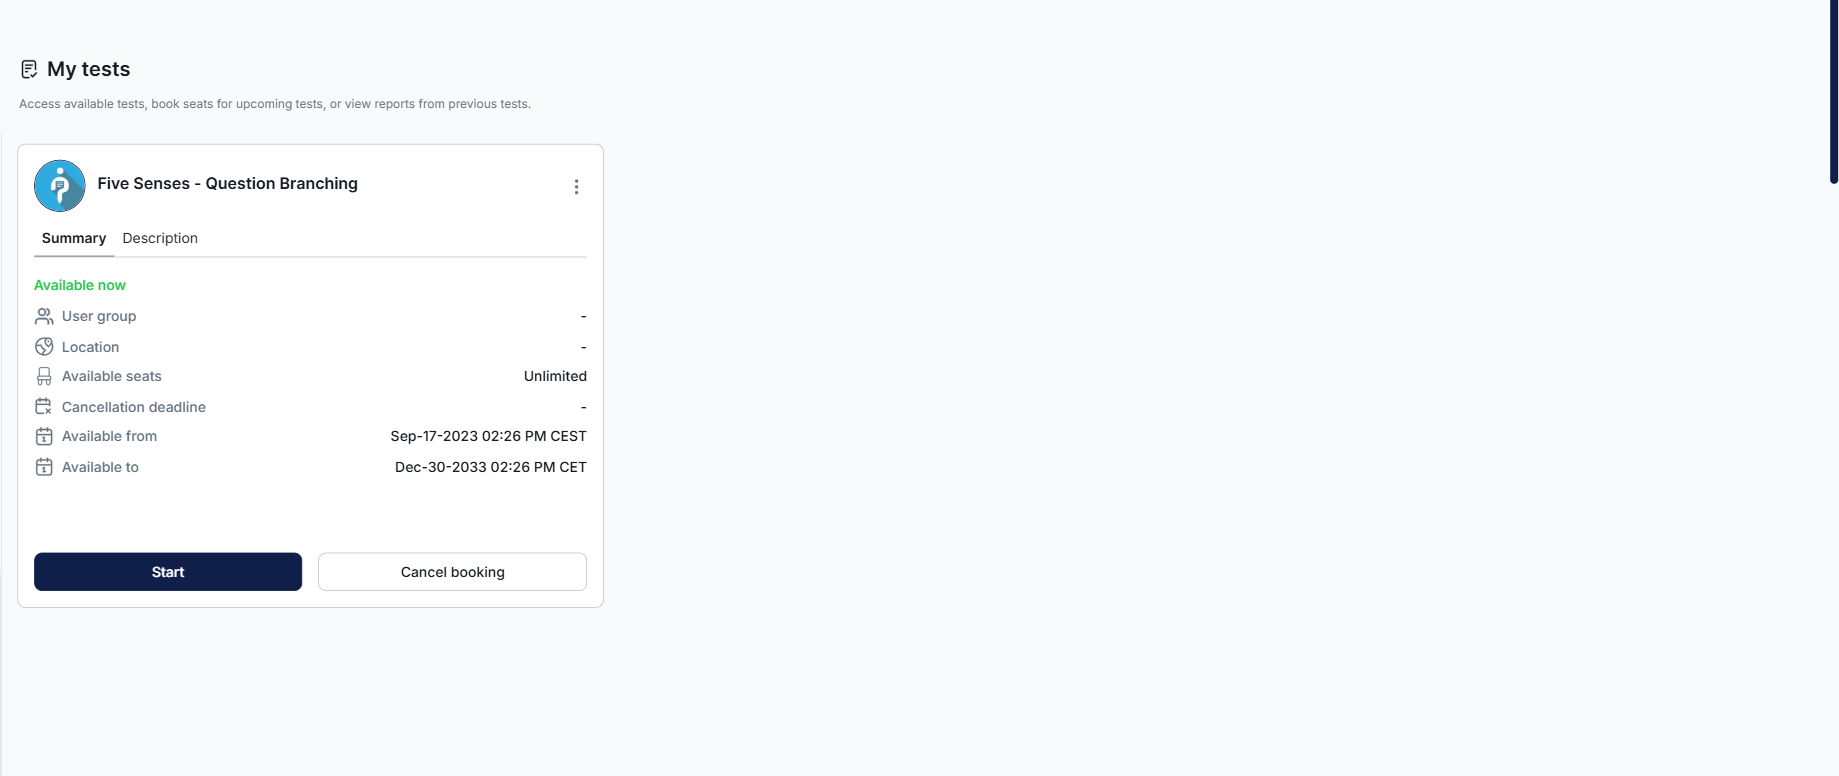Start the Five Senses test

coord(168,572)
